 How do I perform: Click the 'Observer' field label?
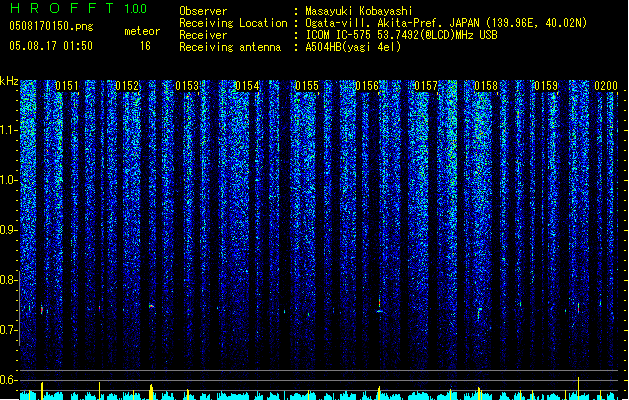pos(203,11)
